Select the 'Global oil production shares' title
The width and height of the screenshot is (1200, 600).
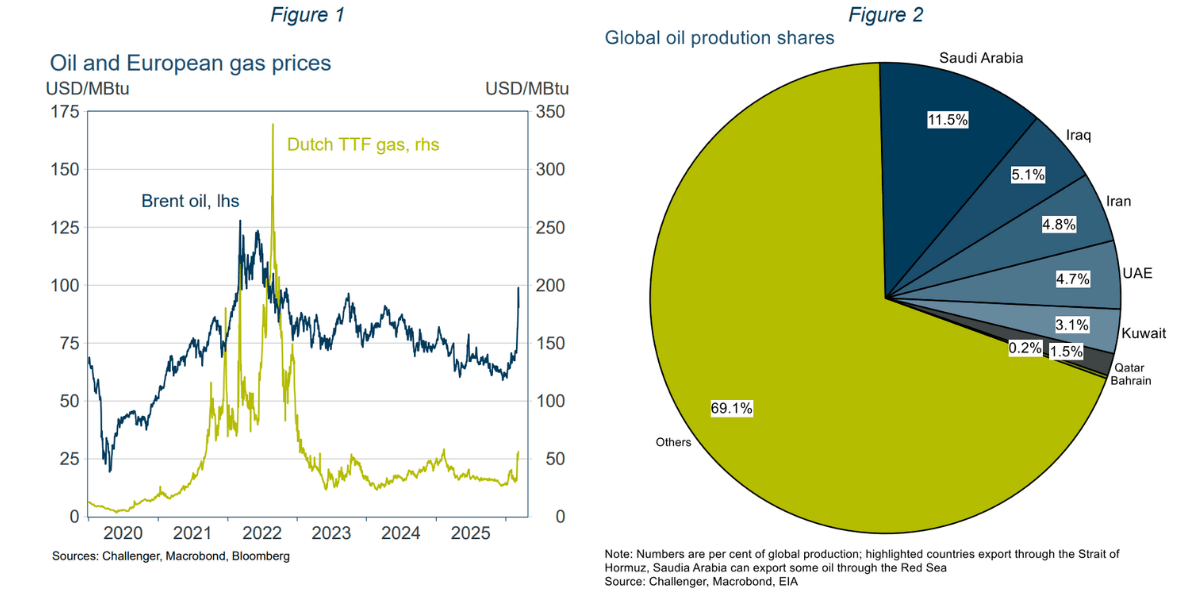(719, 38)
